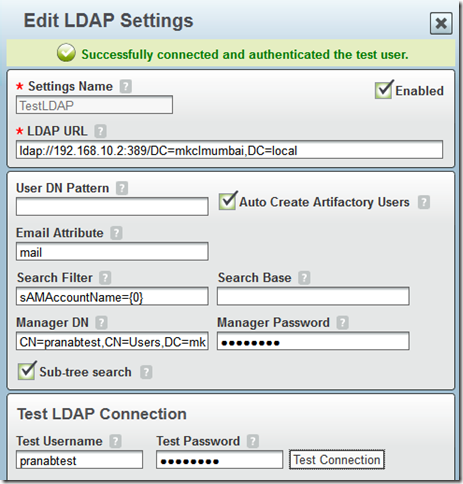Viewport: 463px width, 484px height.
Task: Click the 'Test LDAP Connection' heading
Action: tap(102, 414)
